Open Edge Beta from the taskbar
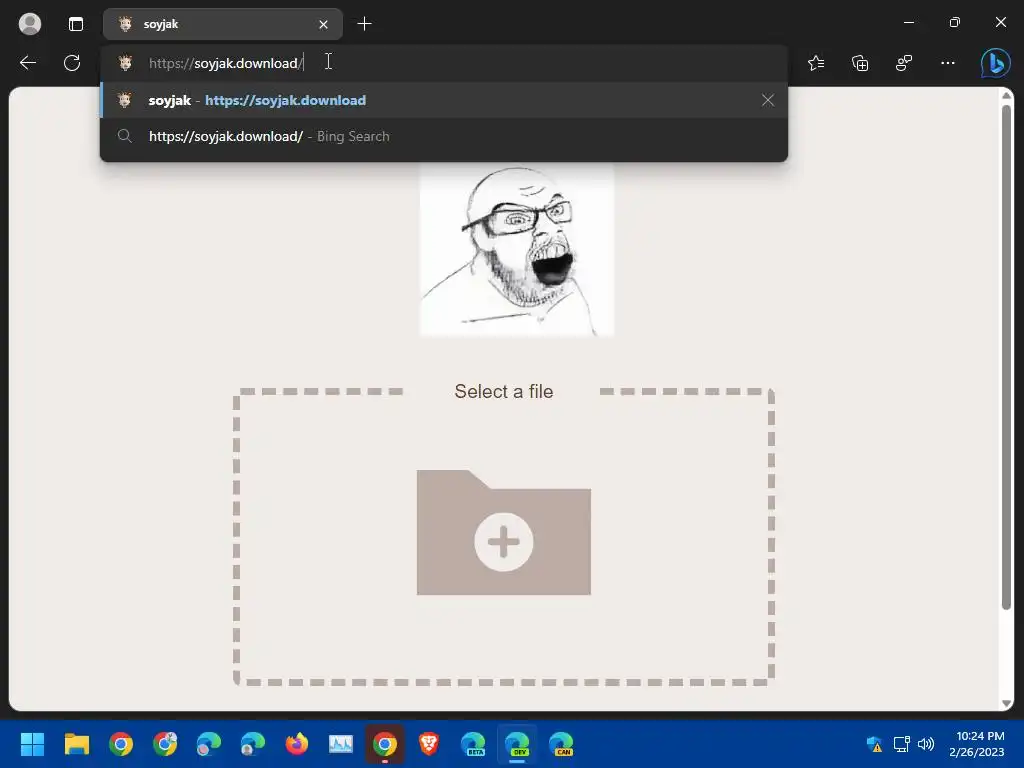The image size is (1024, 768). [x=473, y=744]
